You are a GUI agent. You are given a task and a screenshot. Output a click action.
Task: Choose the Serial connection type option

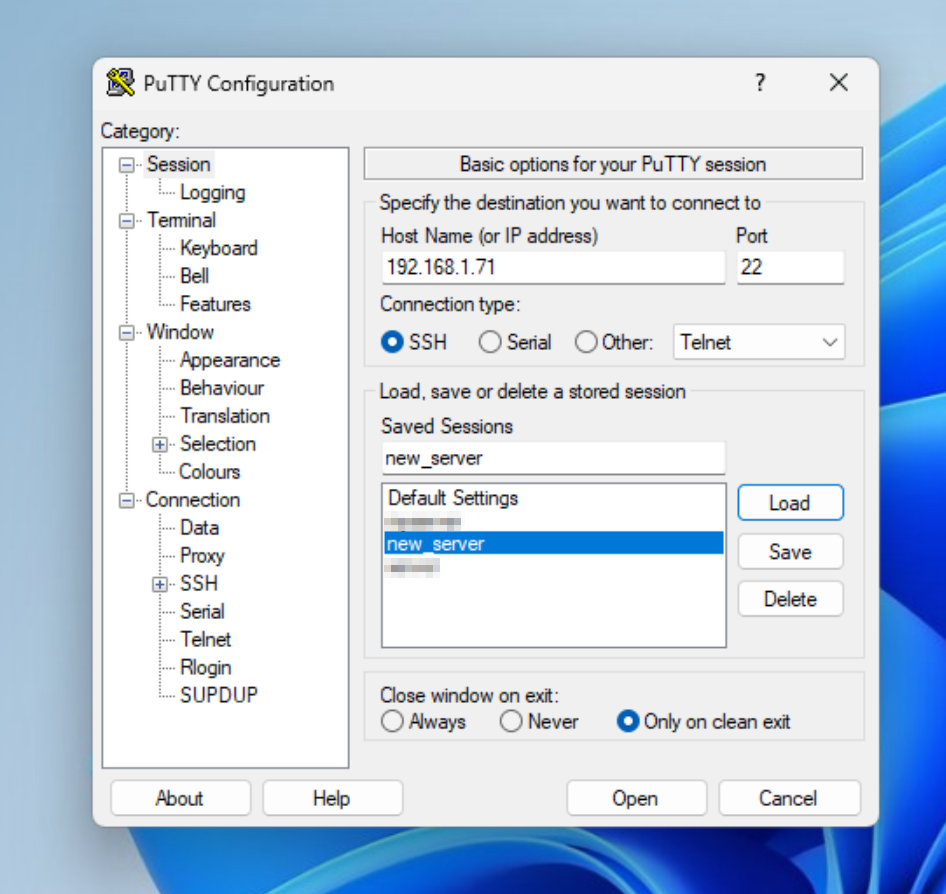[x=490, y=342]
